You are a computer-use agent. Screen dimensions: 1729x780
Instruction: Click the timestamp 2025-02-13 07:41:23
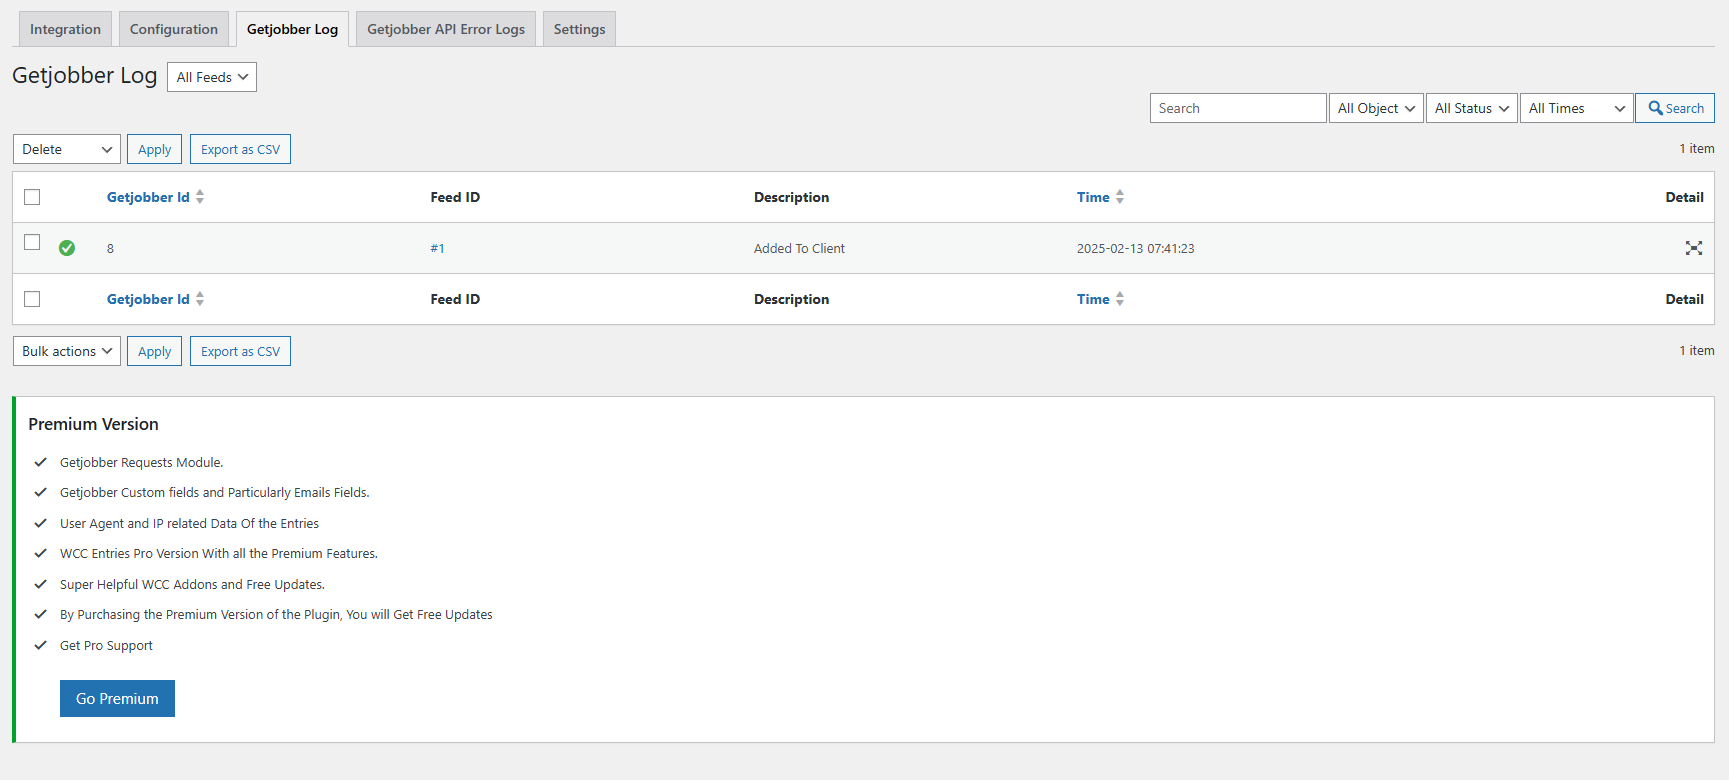coord(1135,248)
